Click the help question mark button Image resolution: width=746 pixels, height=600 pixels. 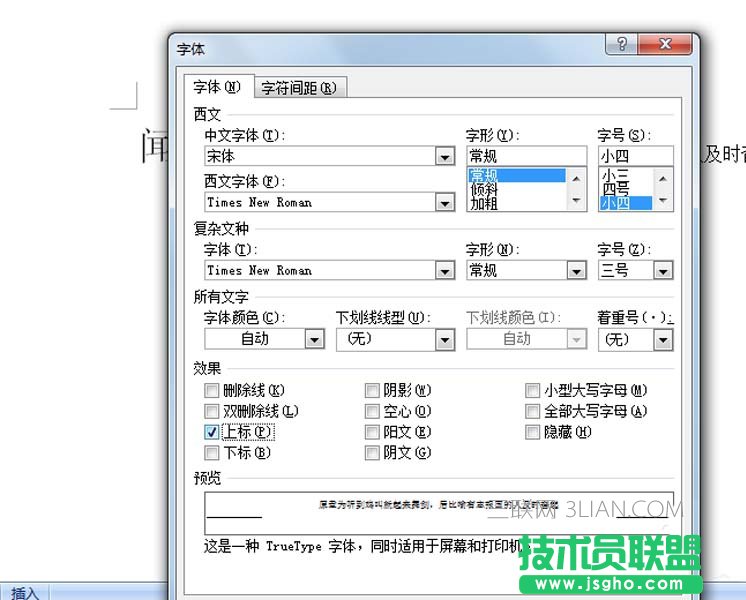(621, 44)
